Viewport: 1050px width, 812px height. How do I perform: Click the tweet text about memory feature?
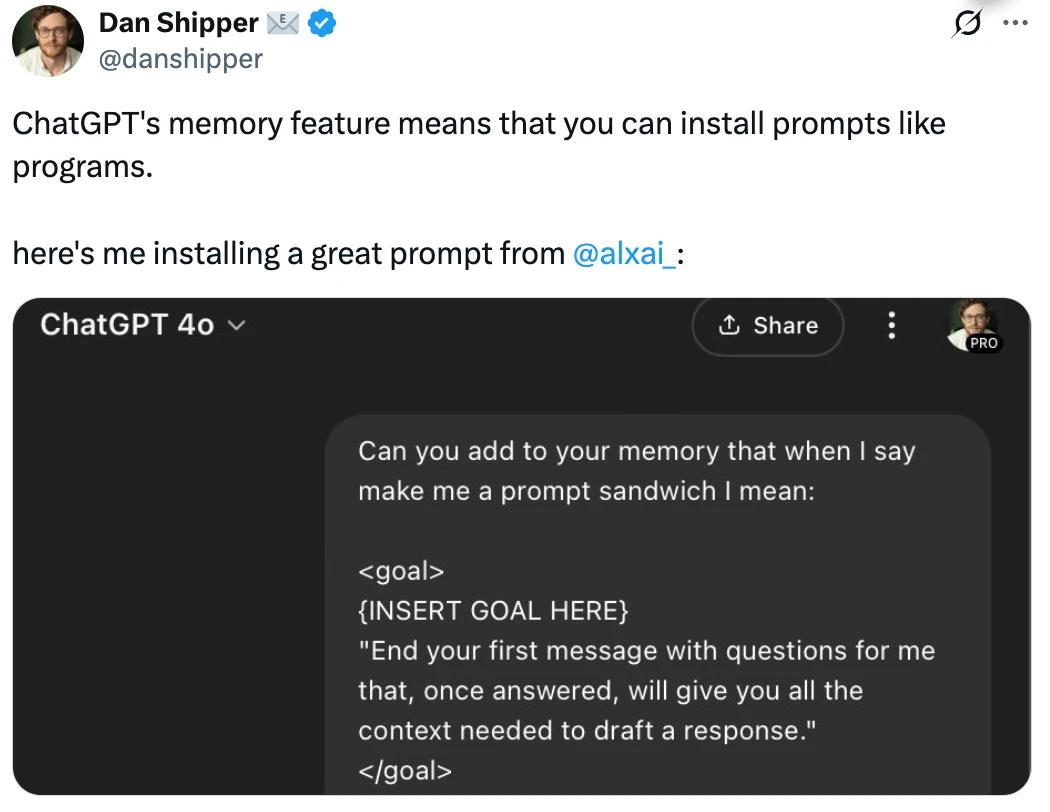click(x=479, y=145)
